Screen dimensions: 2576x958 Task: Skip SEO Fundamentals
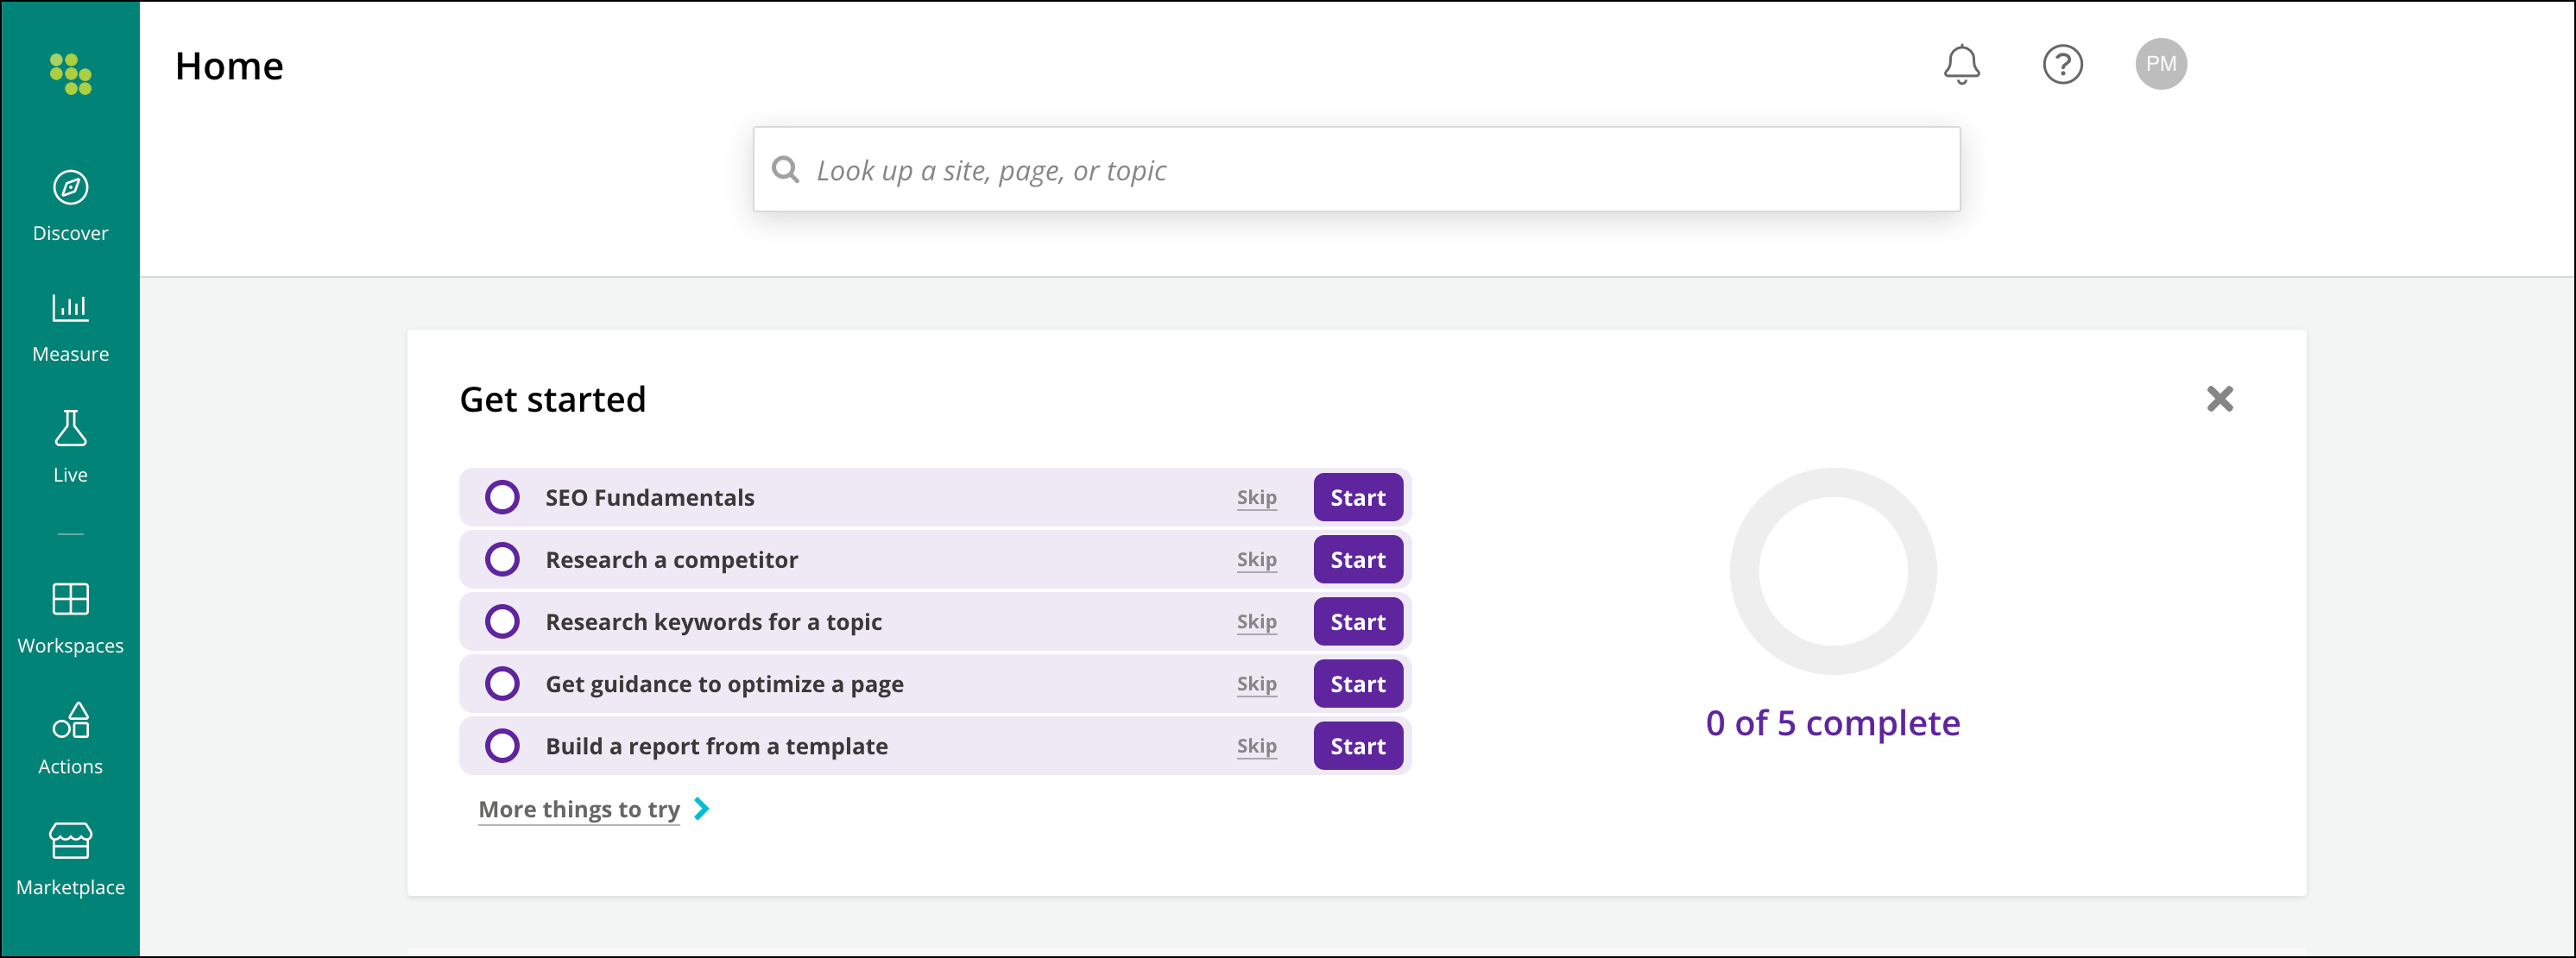(1256, 497)
